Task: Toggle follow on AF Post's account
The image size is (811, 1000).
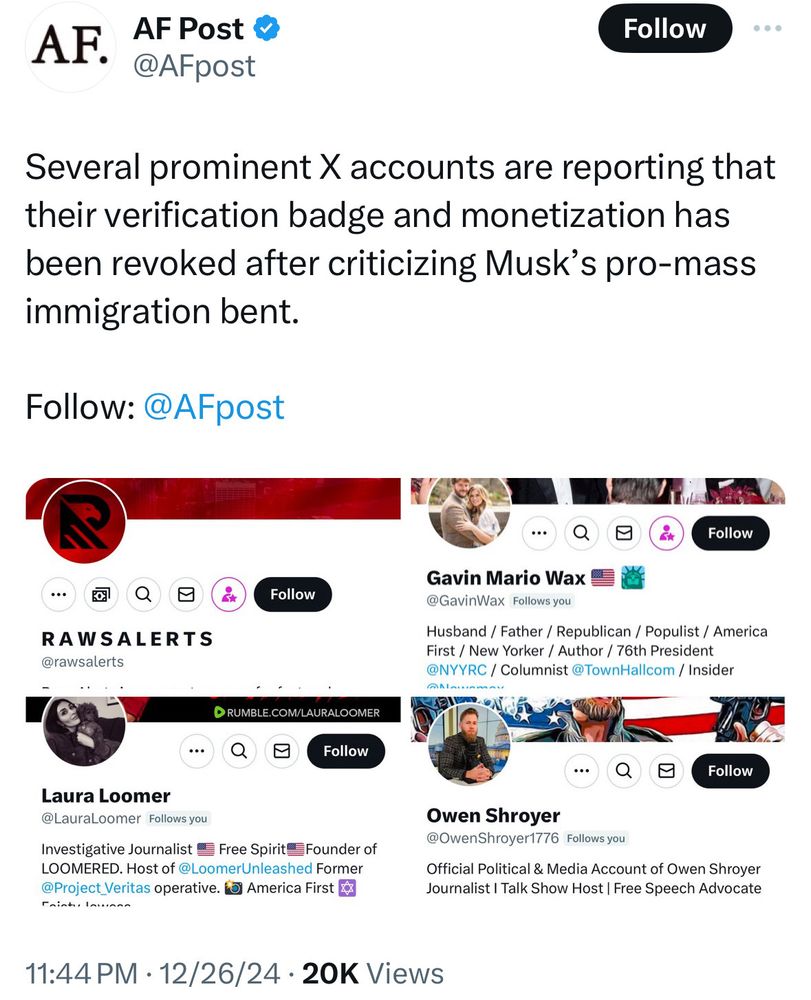Action: [664, 28]
